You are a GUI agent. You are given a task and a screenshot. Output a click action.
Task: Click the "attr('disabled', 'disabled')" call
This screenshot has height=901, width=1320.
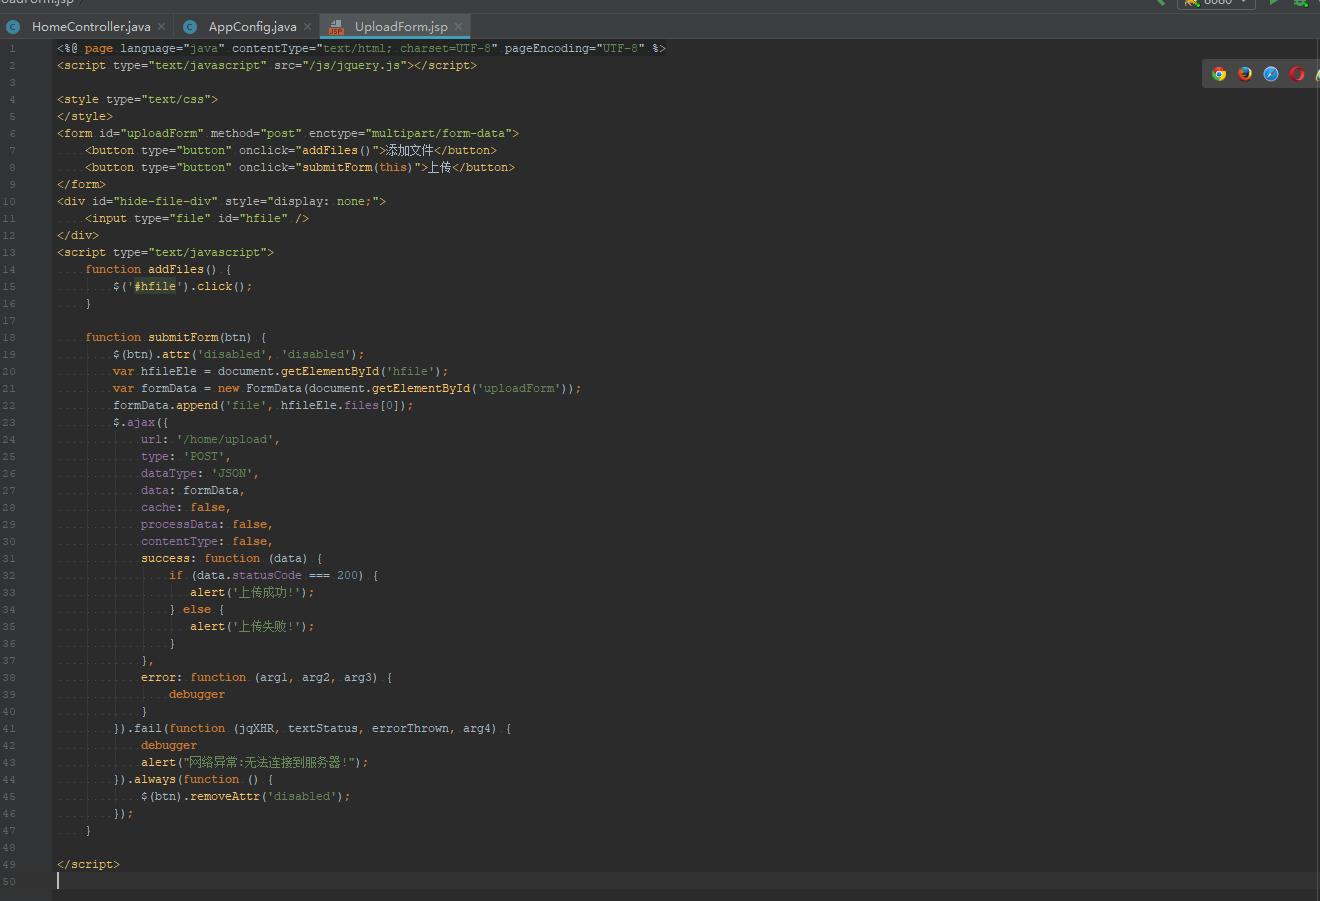[260, 354]
